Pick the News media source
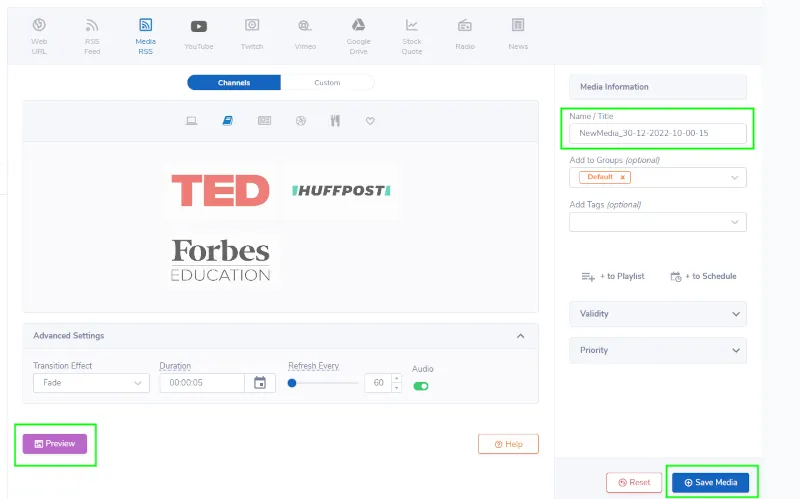This screenshot has width=800, height=499. tap(518, 35)
